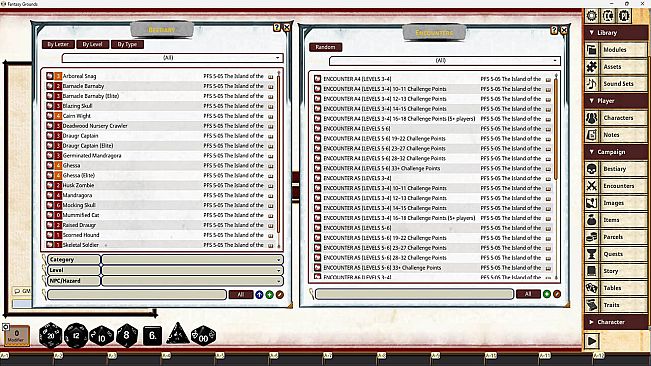Close the Bestiary window

[x=286, y=27]
